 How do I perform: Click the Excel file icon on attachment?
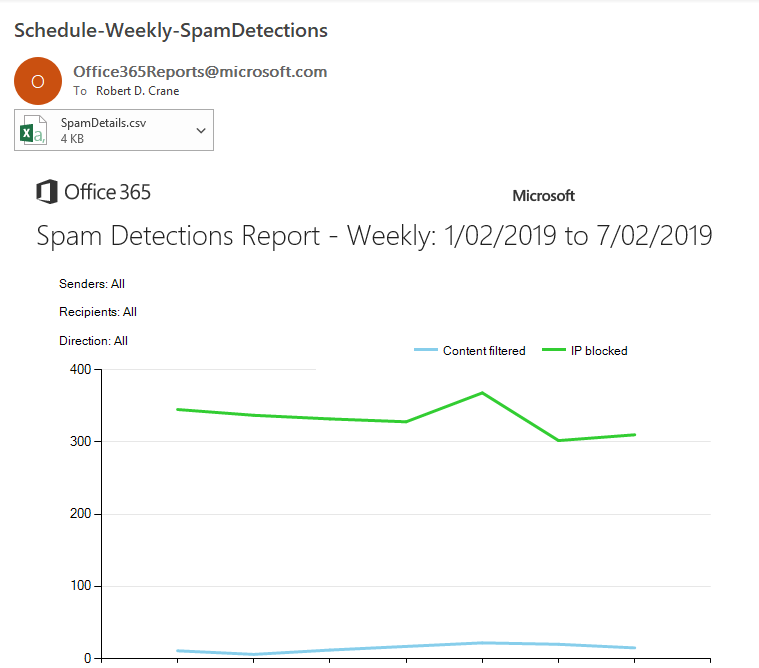tap(34, 130)
